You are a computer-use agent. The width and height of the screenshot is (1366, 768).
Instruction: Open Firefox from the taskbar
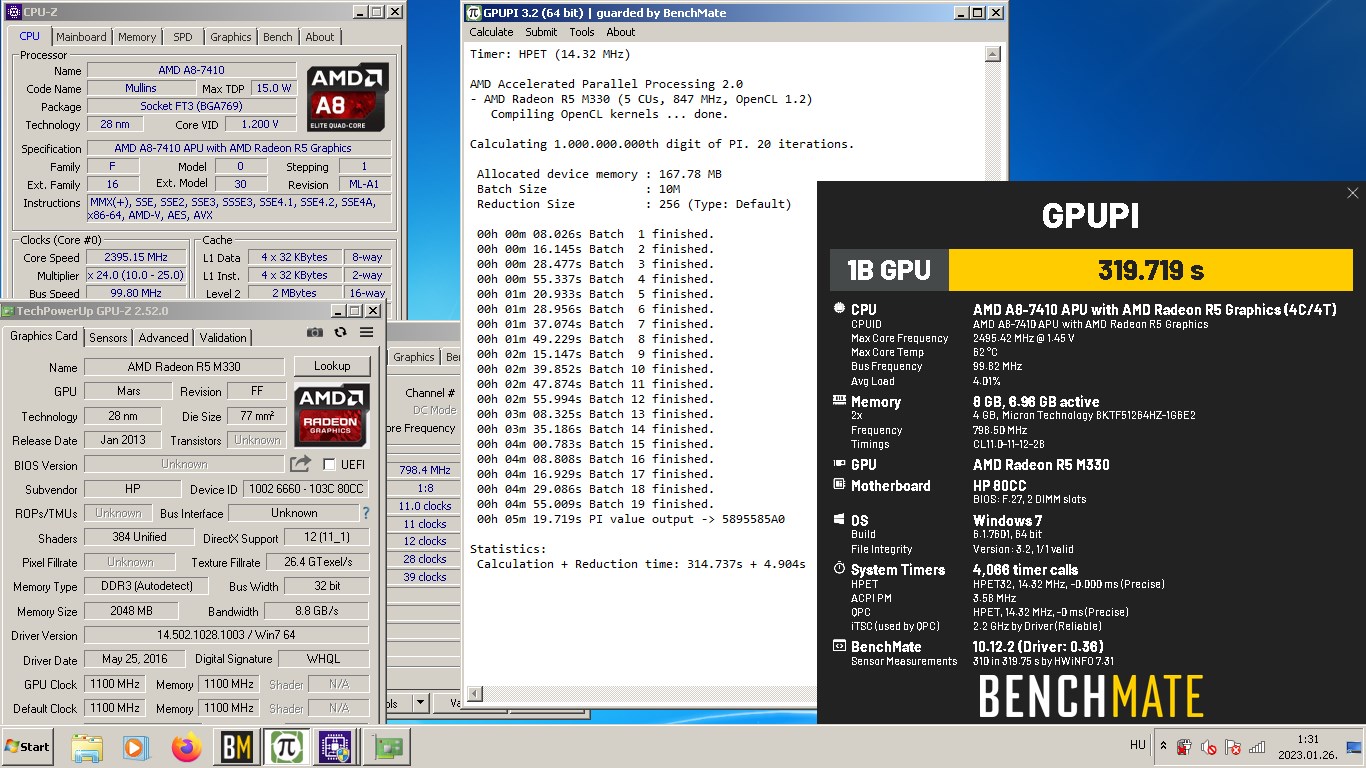click(x=186, y=747)
